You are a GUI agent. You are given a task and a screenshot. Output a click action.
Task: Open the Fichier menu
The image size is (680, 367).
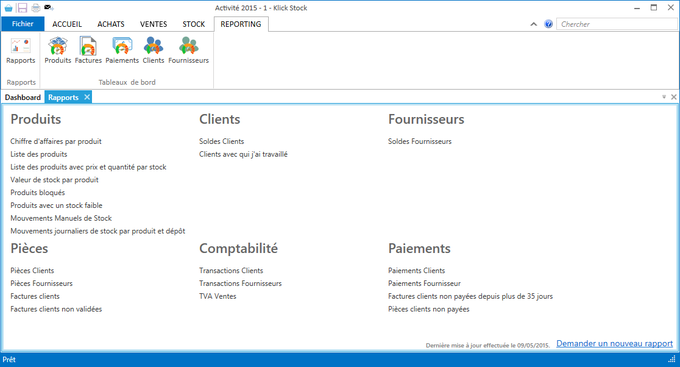pos(23,24)
